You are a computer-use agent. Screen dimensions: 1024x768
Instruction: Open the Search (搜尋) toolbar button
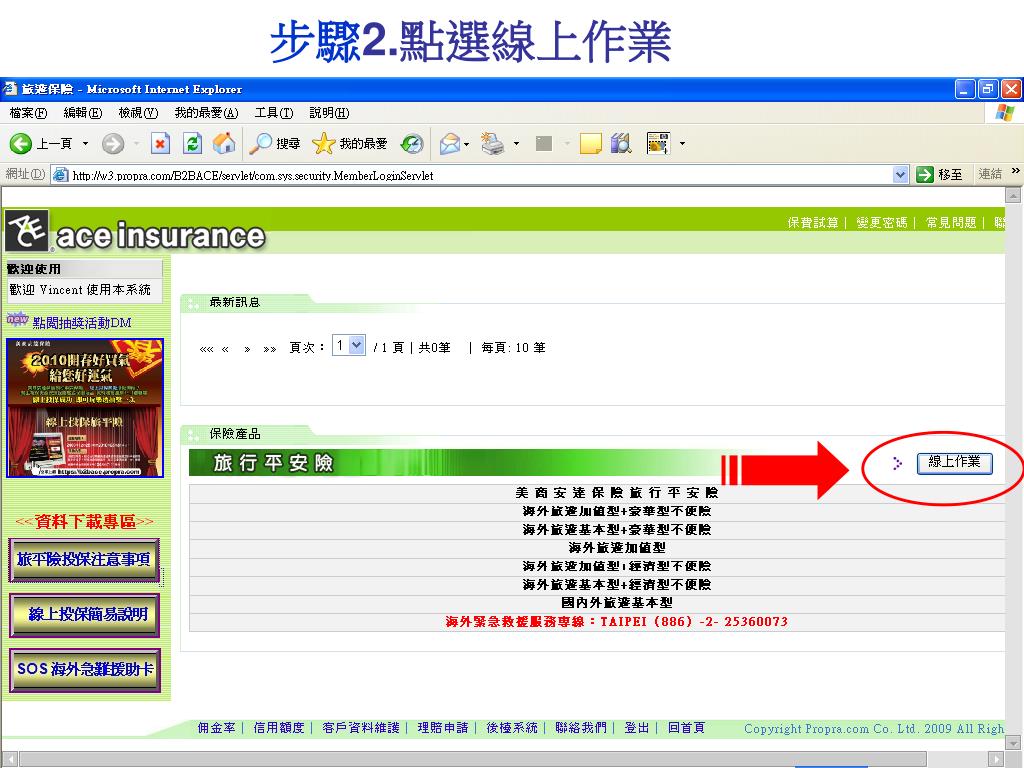pyautogui.click(x=274, y=144)
